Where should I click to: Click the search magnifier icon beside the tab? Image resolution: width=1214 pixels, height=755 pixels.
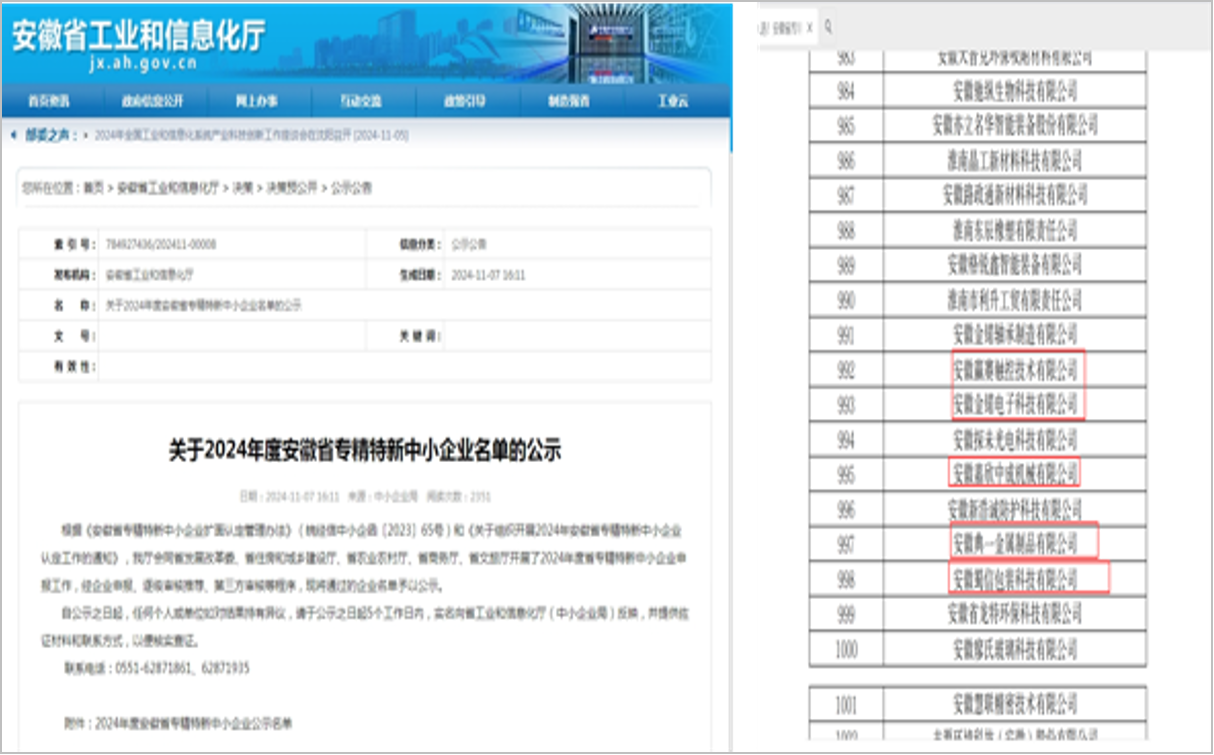(x=829, y=27)
